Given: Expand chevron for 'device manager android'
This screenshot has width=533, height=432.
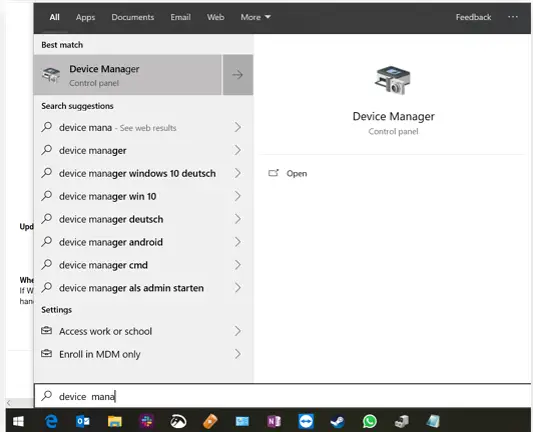Looking at the screenshot, I should pos(238,242).
